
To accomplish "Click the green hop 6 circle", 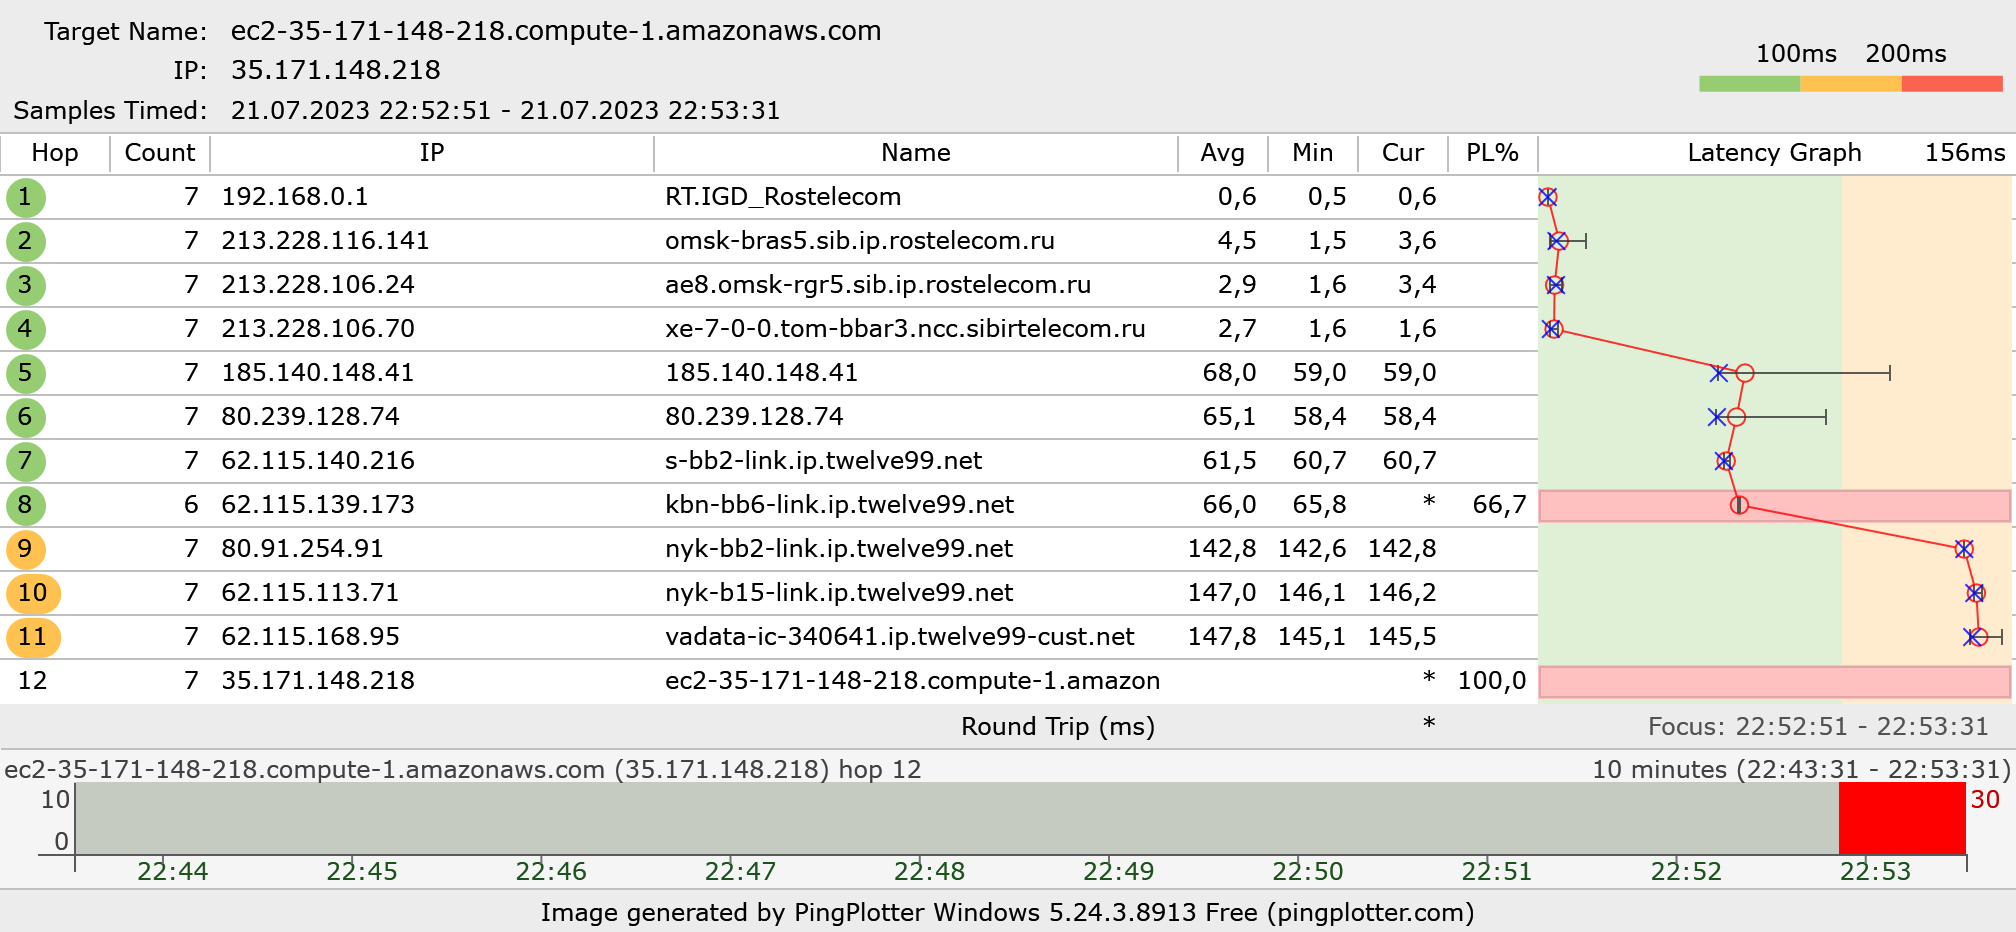I will pos(25,417).
